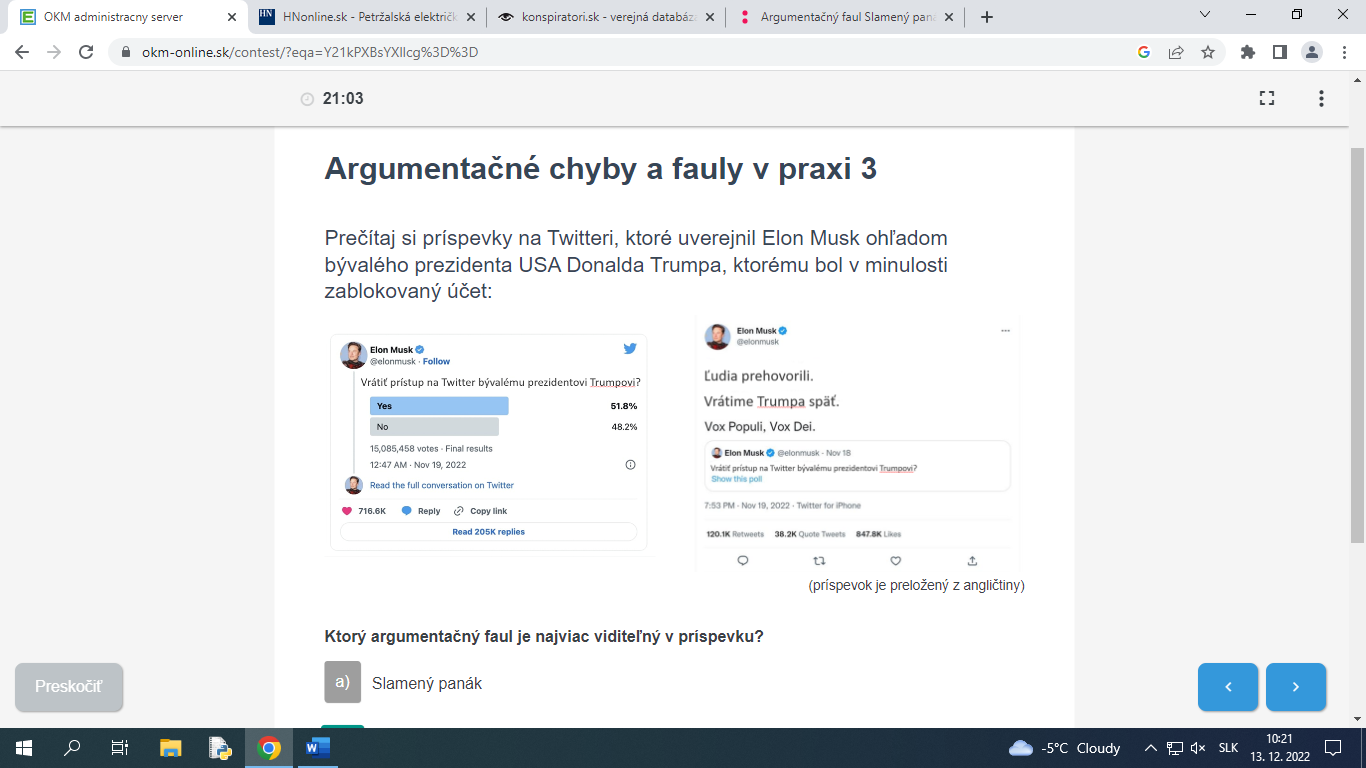Reload the page with the refresh icon
The image size is (1366, 768).
pyautogui.click(x=86, y=53)
